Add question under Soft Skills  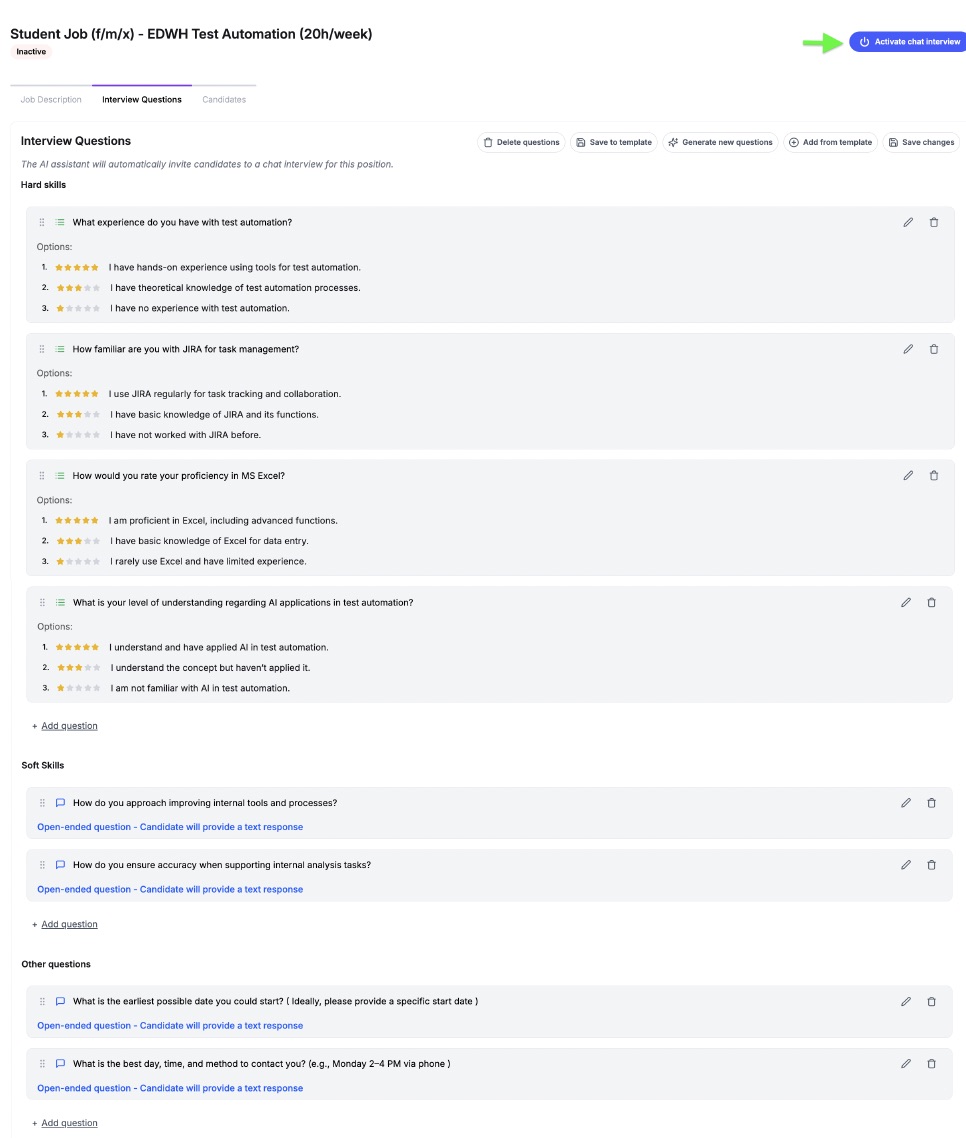69,924
